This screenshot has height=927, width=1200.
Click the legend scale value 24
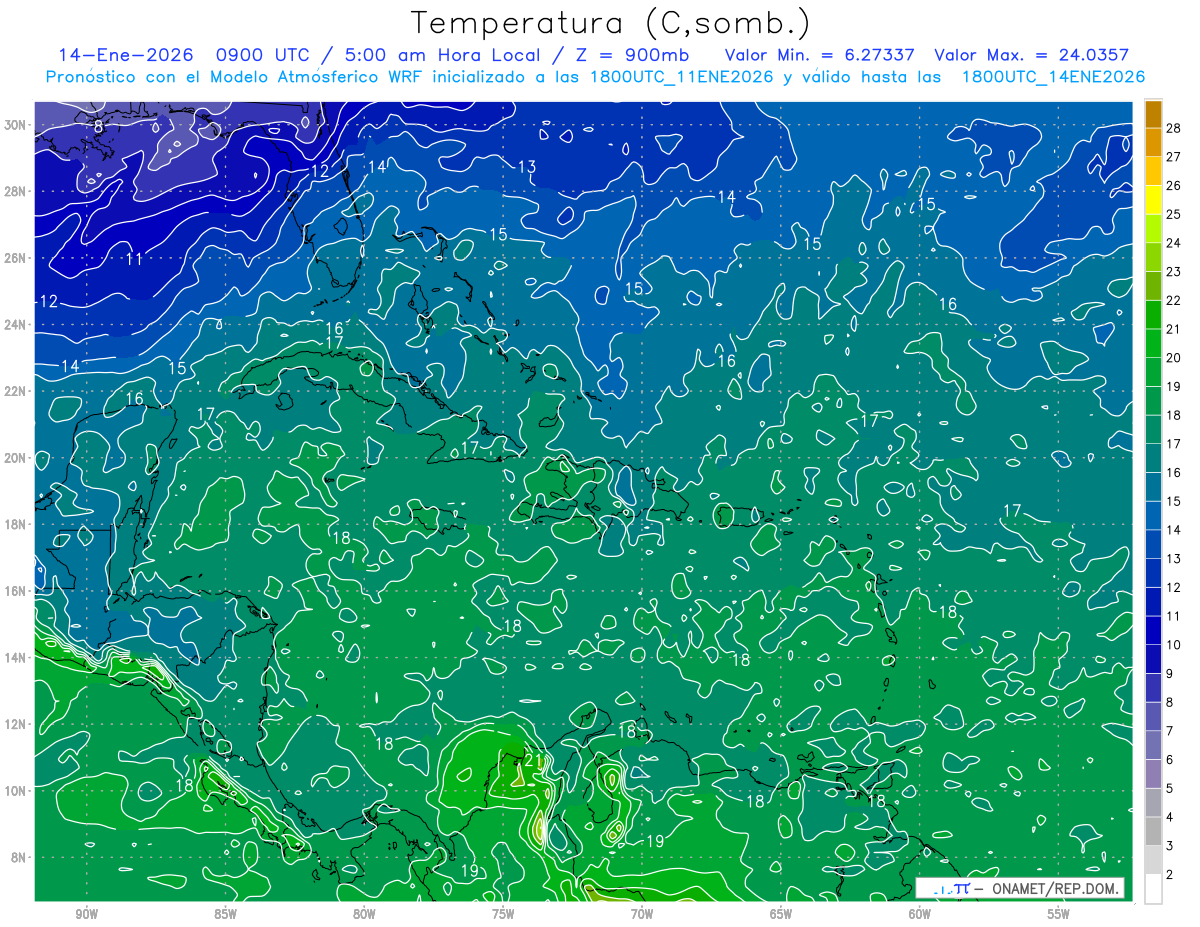(1174, 244)
